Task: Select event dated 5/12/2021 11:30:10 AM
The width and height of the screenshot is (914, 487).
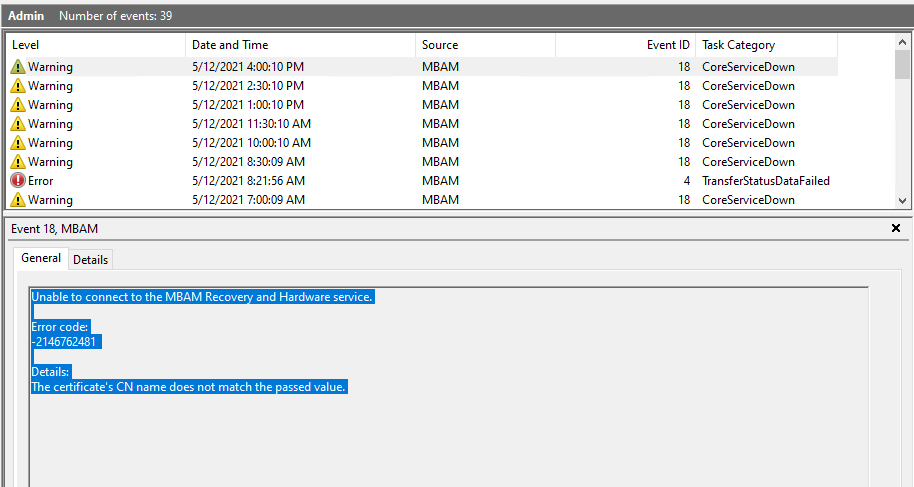Action: tap(423, 124)
